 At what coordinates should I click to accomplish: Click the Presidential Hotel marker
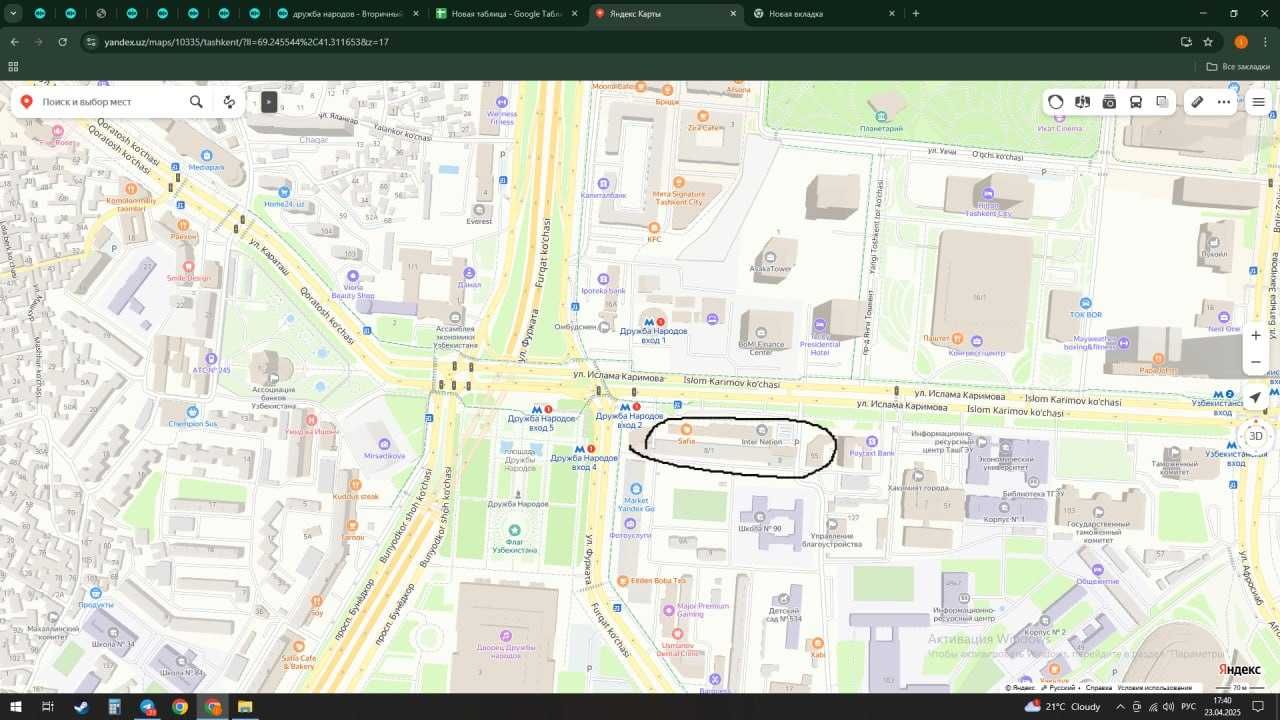click(820, 325)
